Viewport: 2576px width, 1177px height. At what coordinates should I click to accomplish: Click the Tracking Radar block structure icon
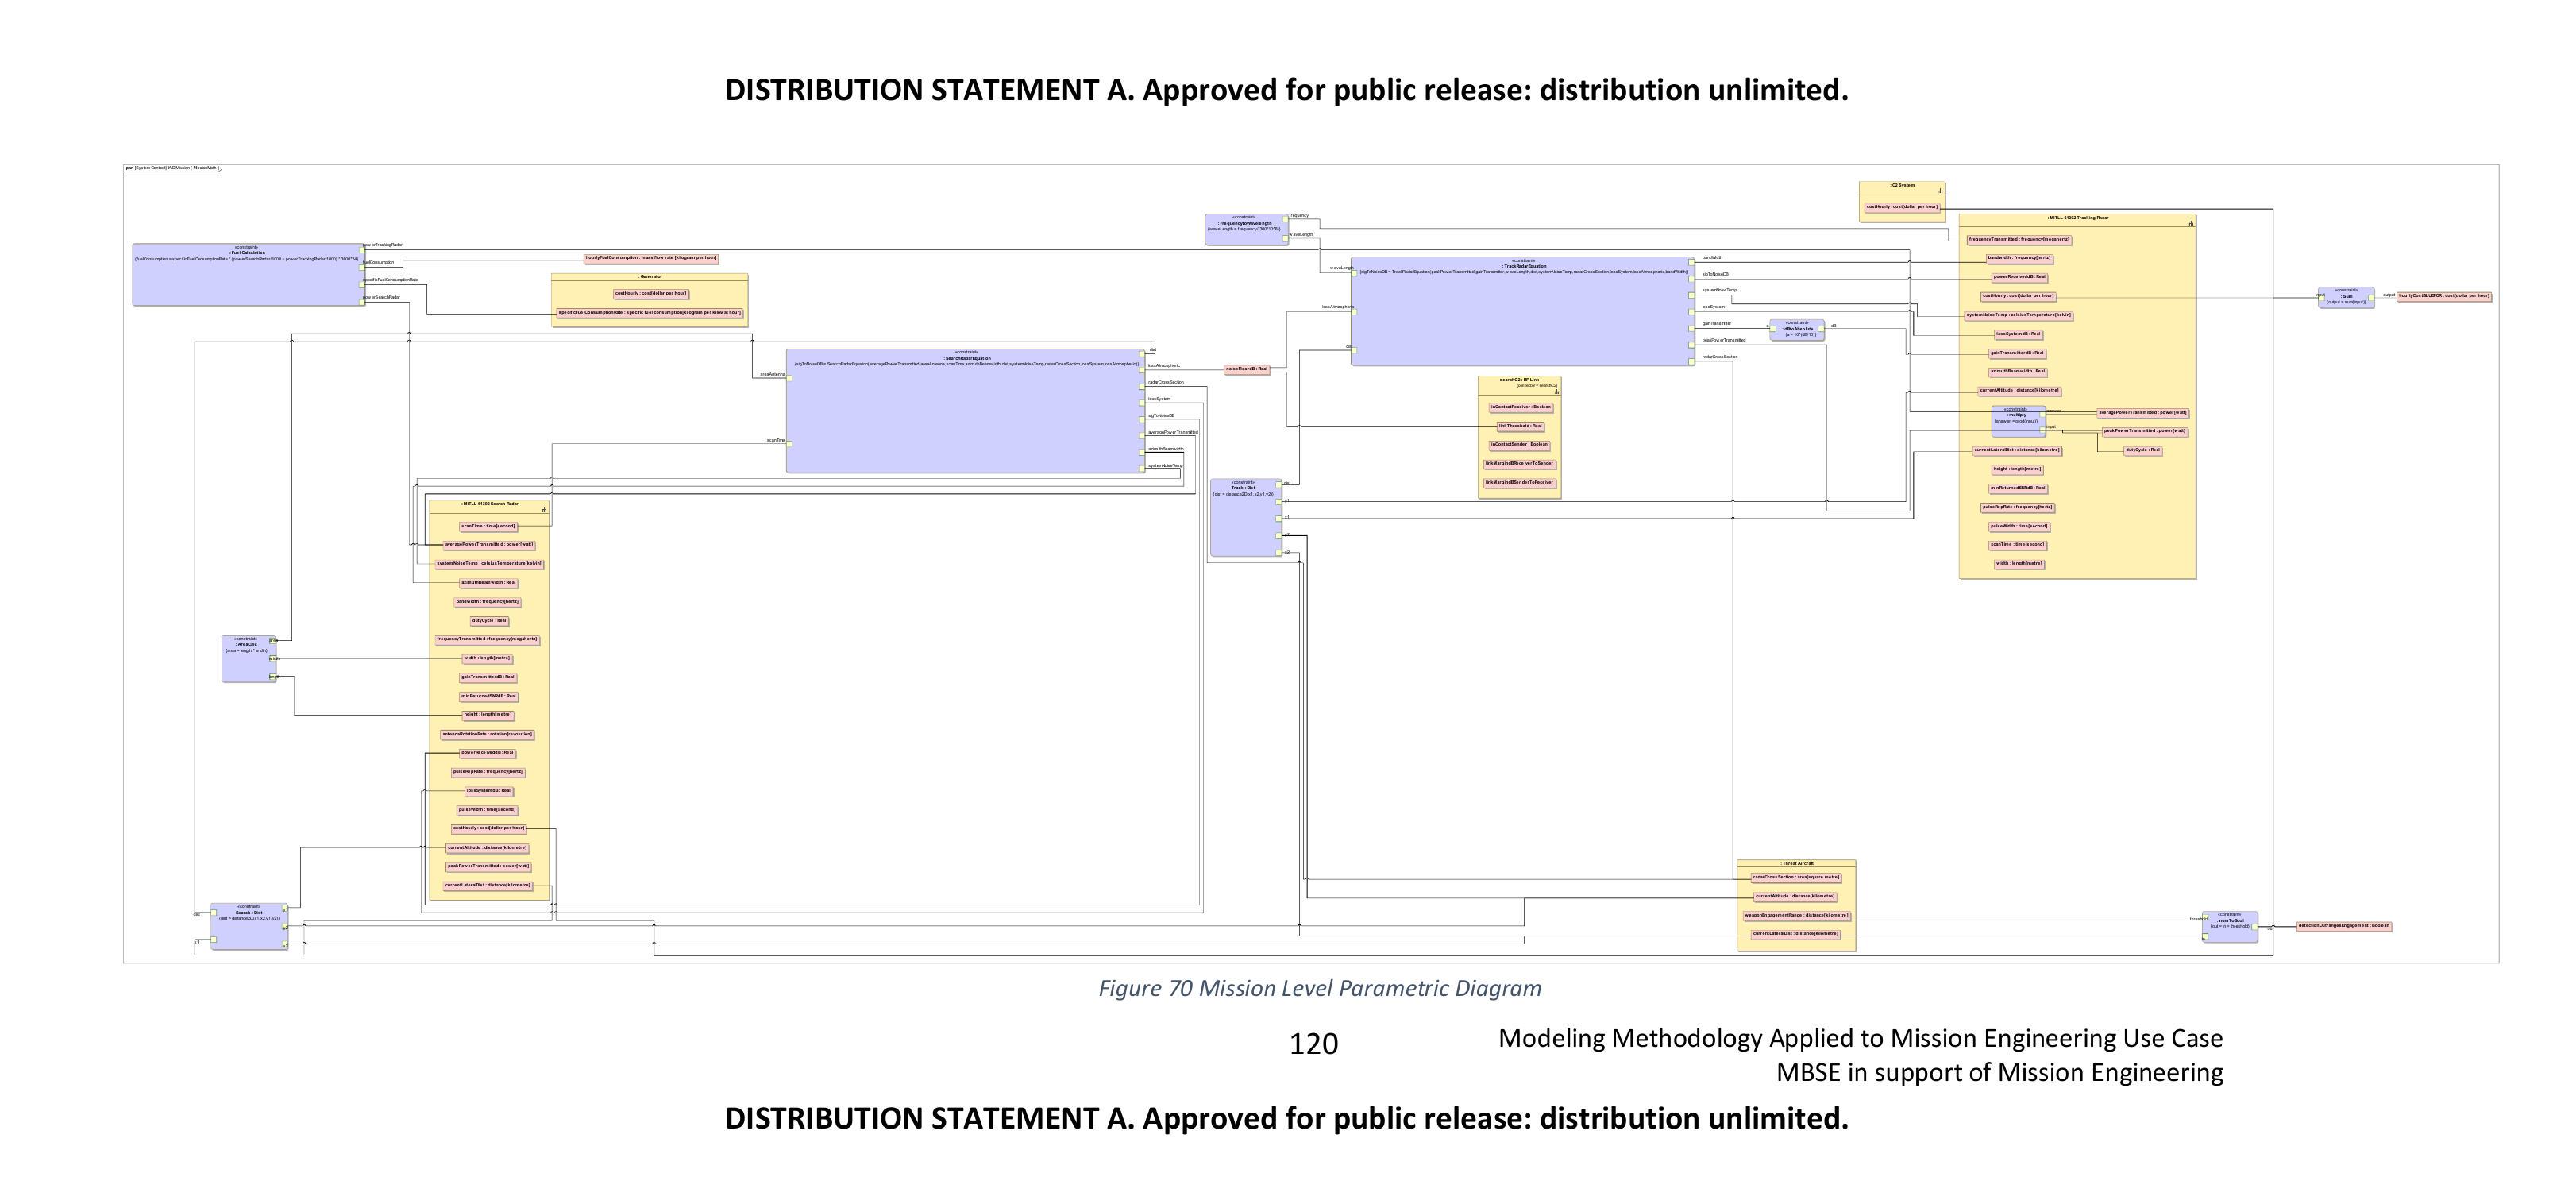[2190, 224]
